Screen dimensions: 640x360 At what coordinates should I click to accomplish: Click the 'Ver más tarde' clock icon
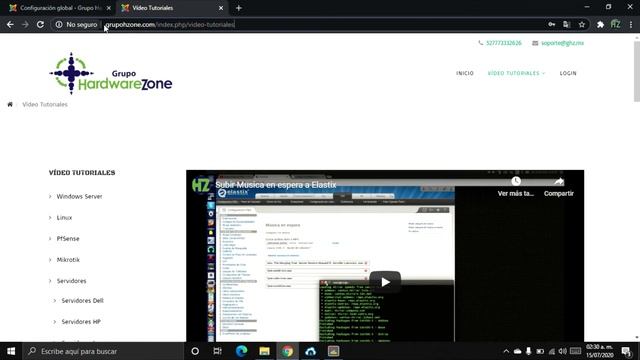516,181
